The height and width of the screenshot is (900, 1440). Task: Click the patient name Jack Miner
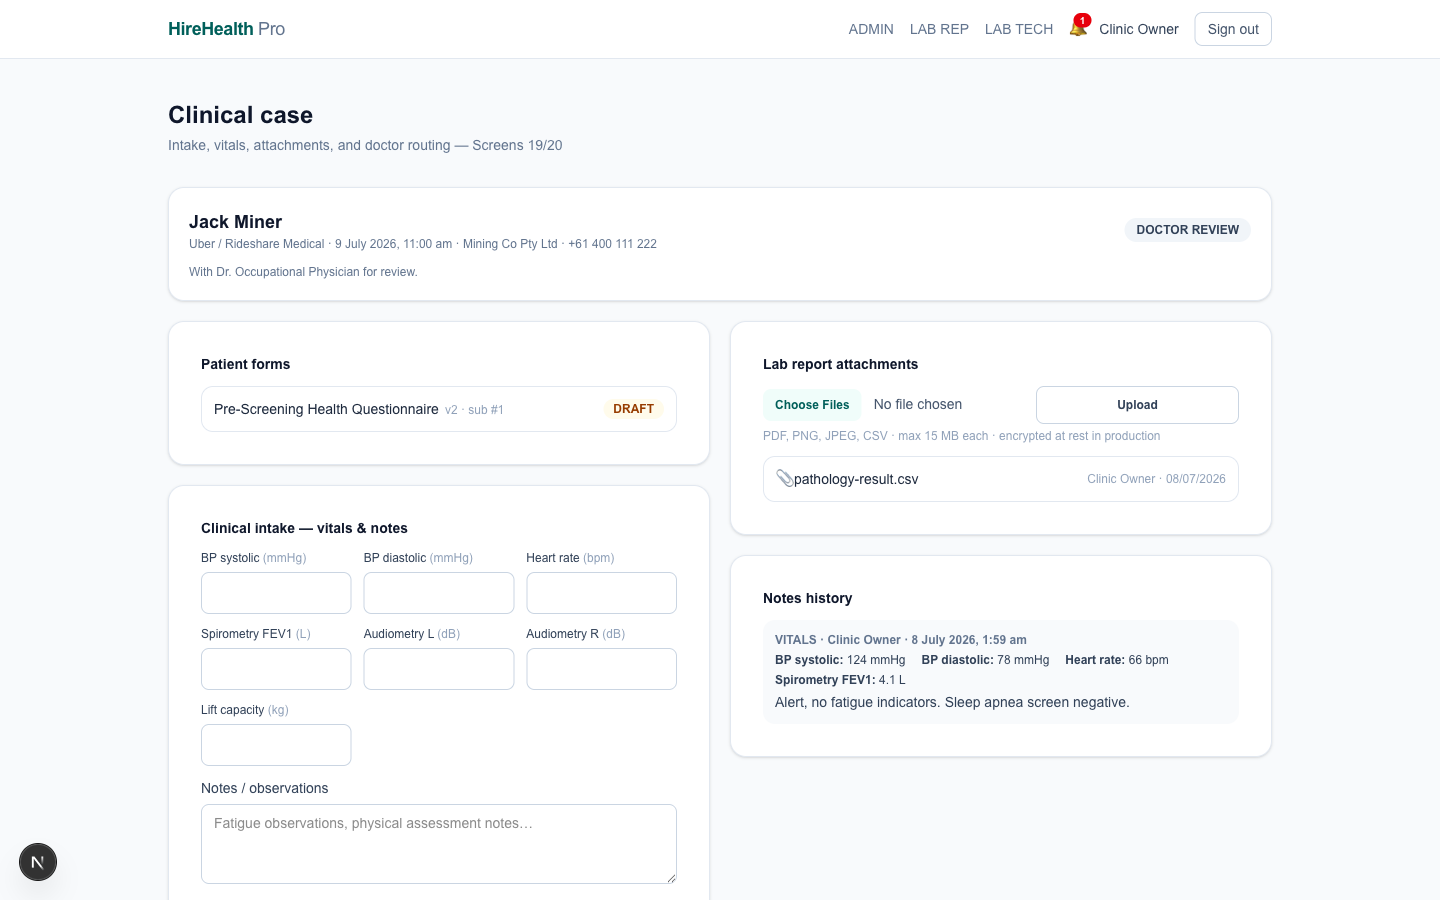tap(236, 222)
